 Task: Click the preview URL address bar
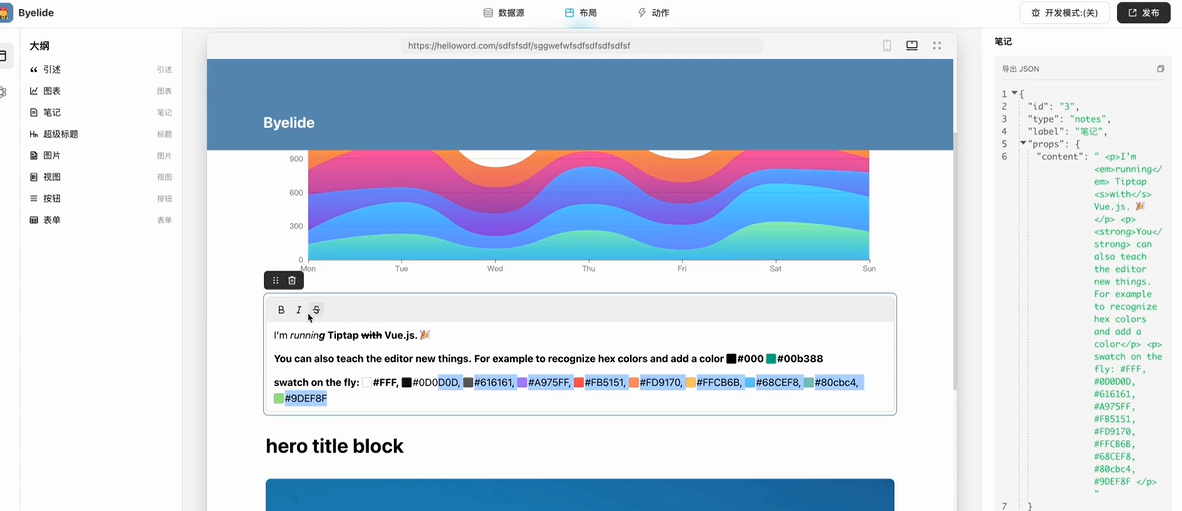(x=582, y=45)
